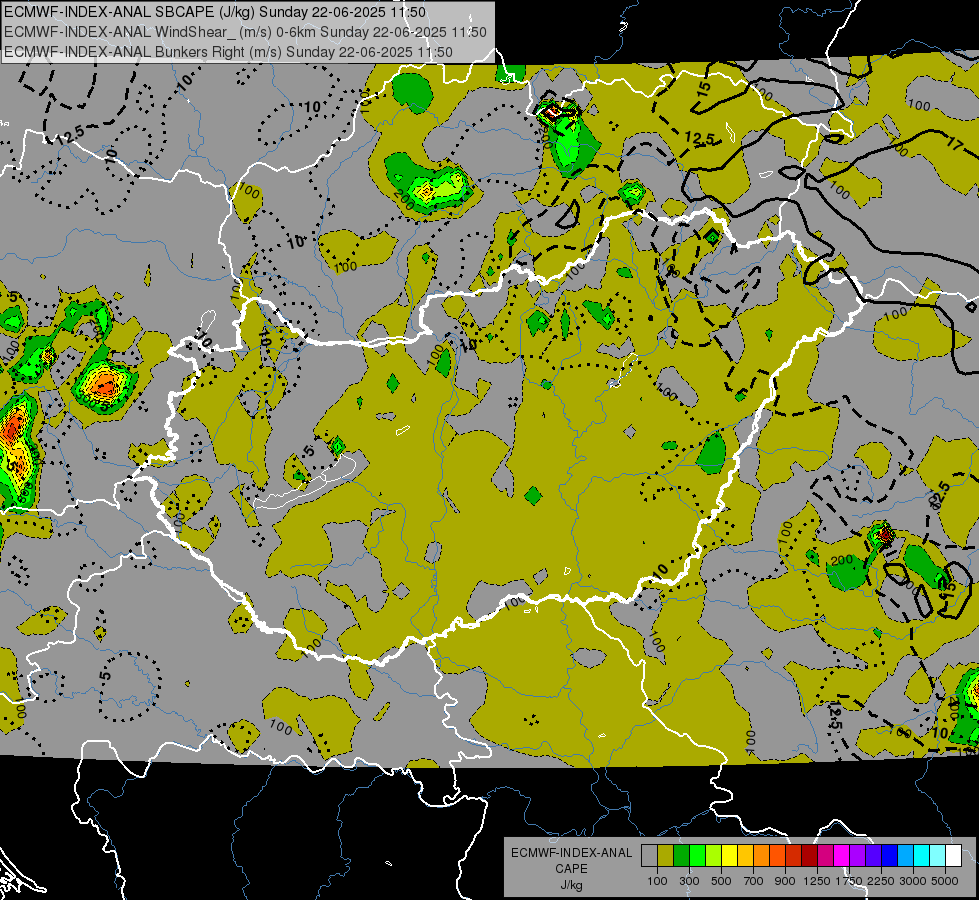This screenshot has height=900, width=979.
Task: Select the gray swatch in CAPE legend
Action: [x=649, y=856]
